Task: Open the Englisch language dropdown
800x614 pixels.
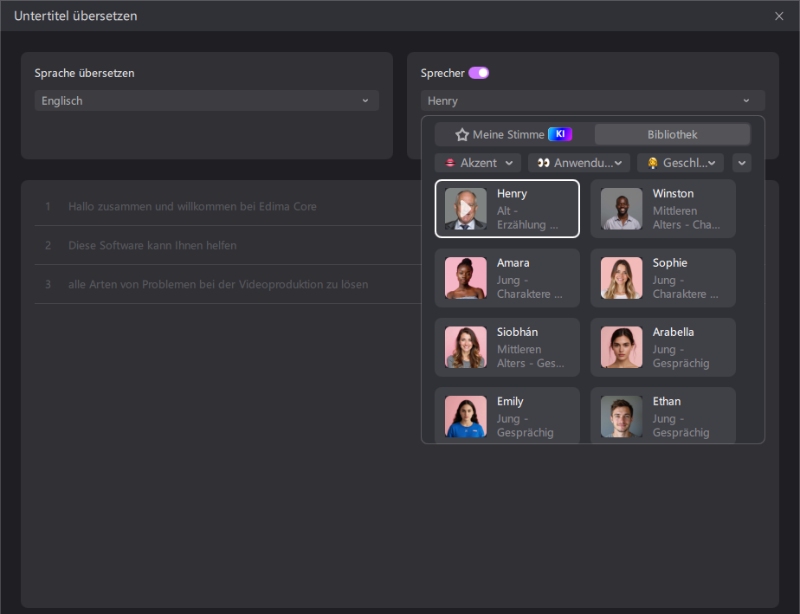Action: coord(206,101)
